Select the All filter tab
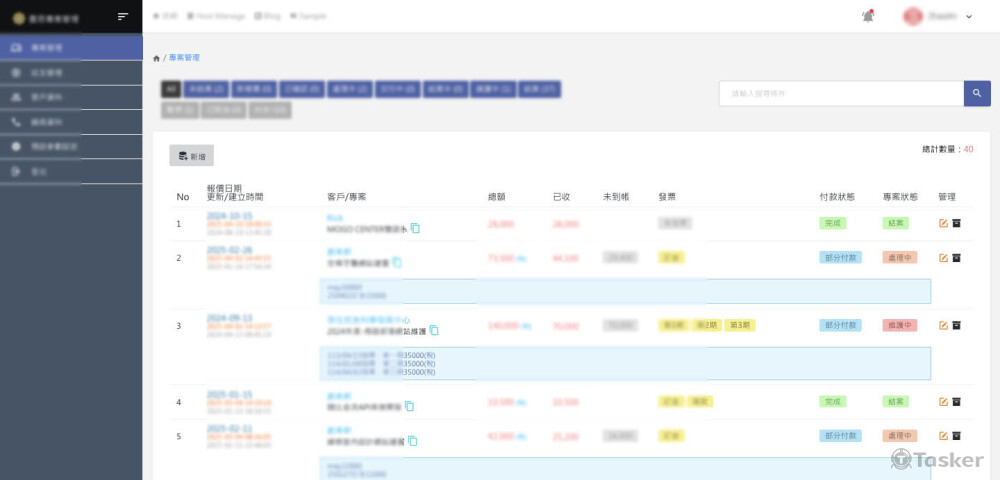The height and width of the screenshot is (480, 1000). (x=171, y=89)
